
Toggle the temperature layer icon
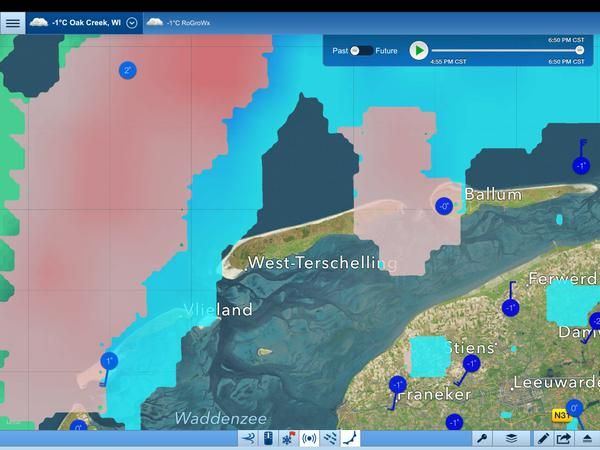click(x=269, y=439)
